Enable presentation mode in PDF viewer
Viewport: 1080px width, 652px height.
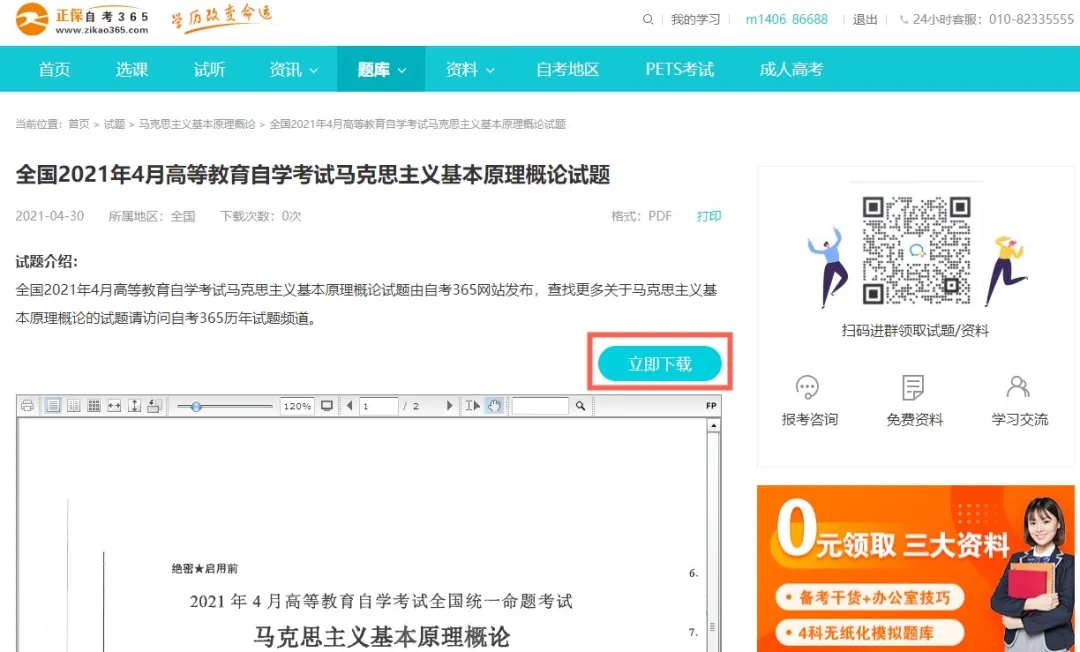pos(326,405)
